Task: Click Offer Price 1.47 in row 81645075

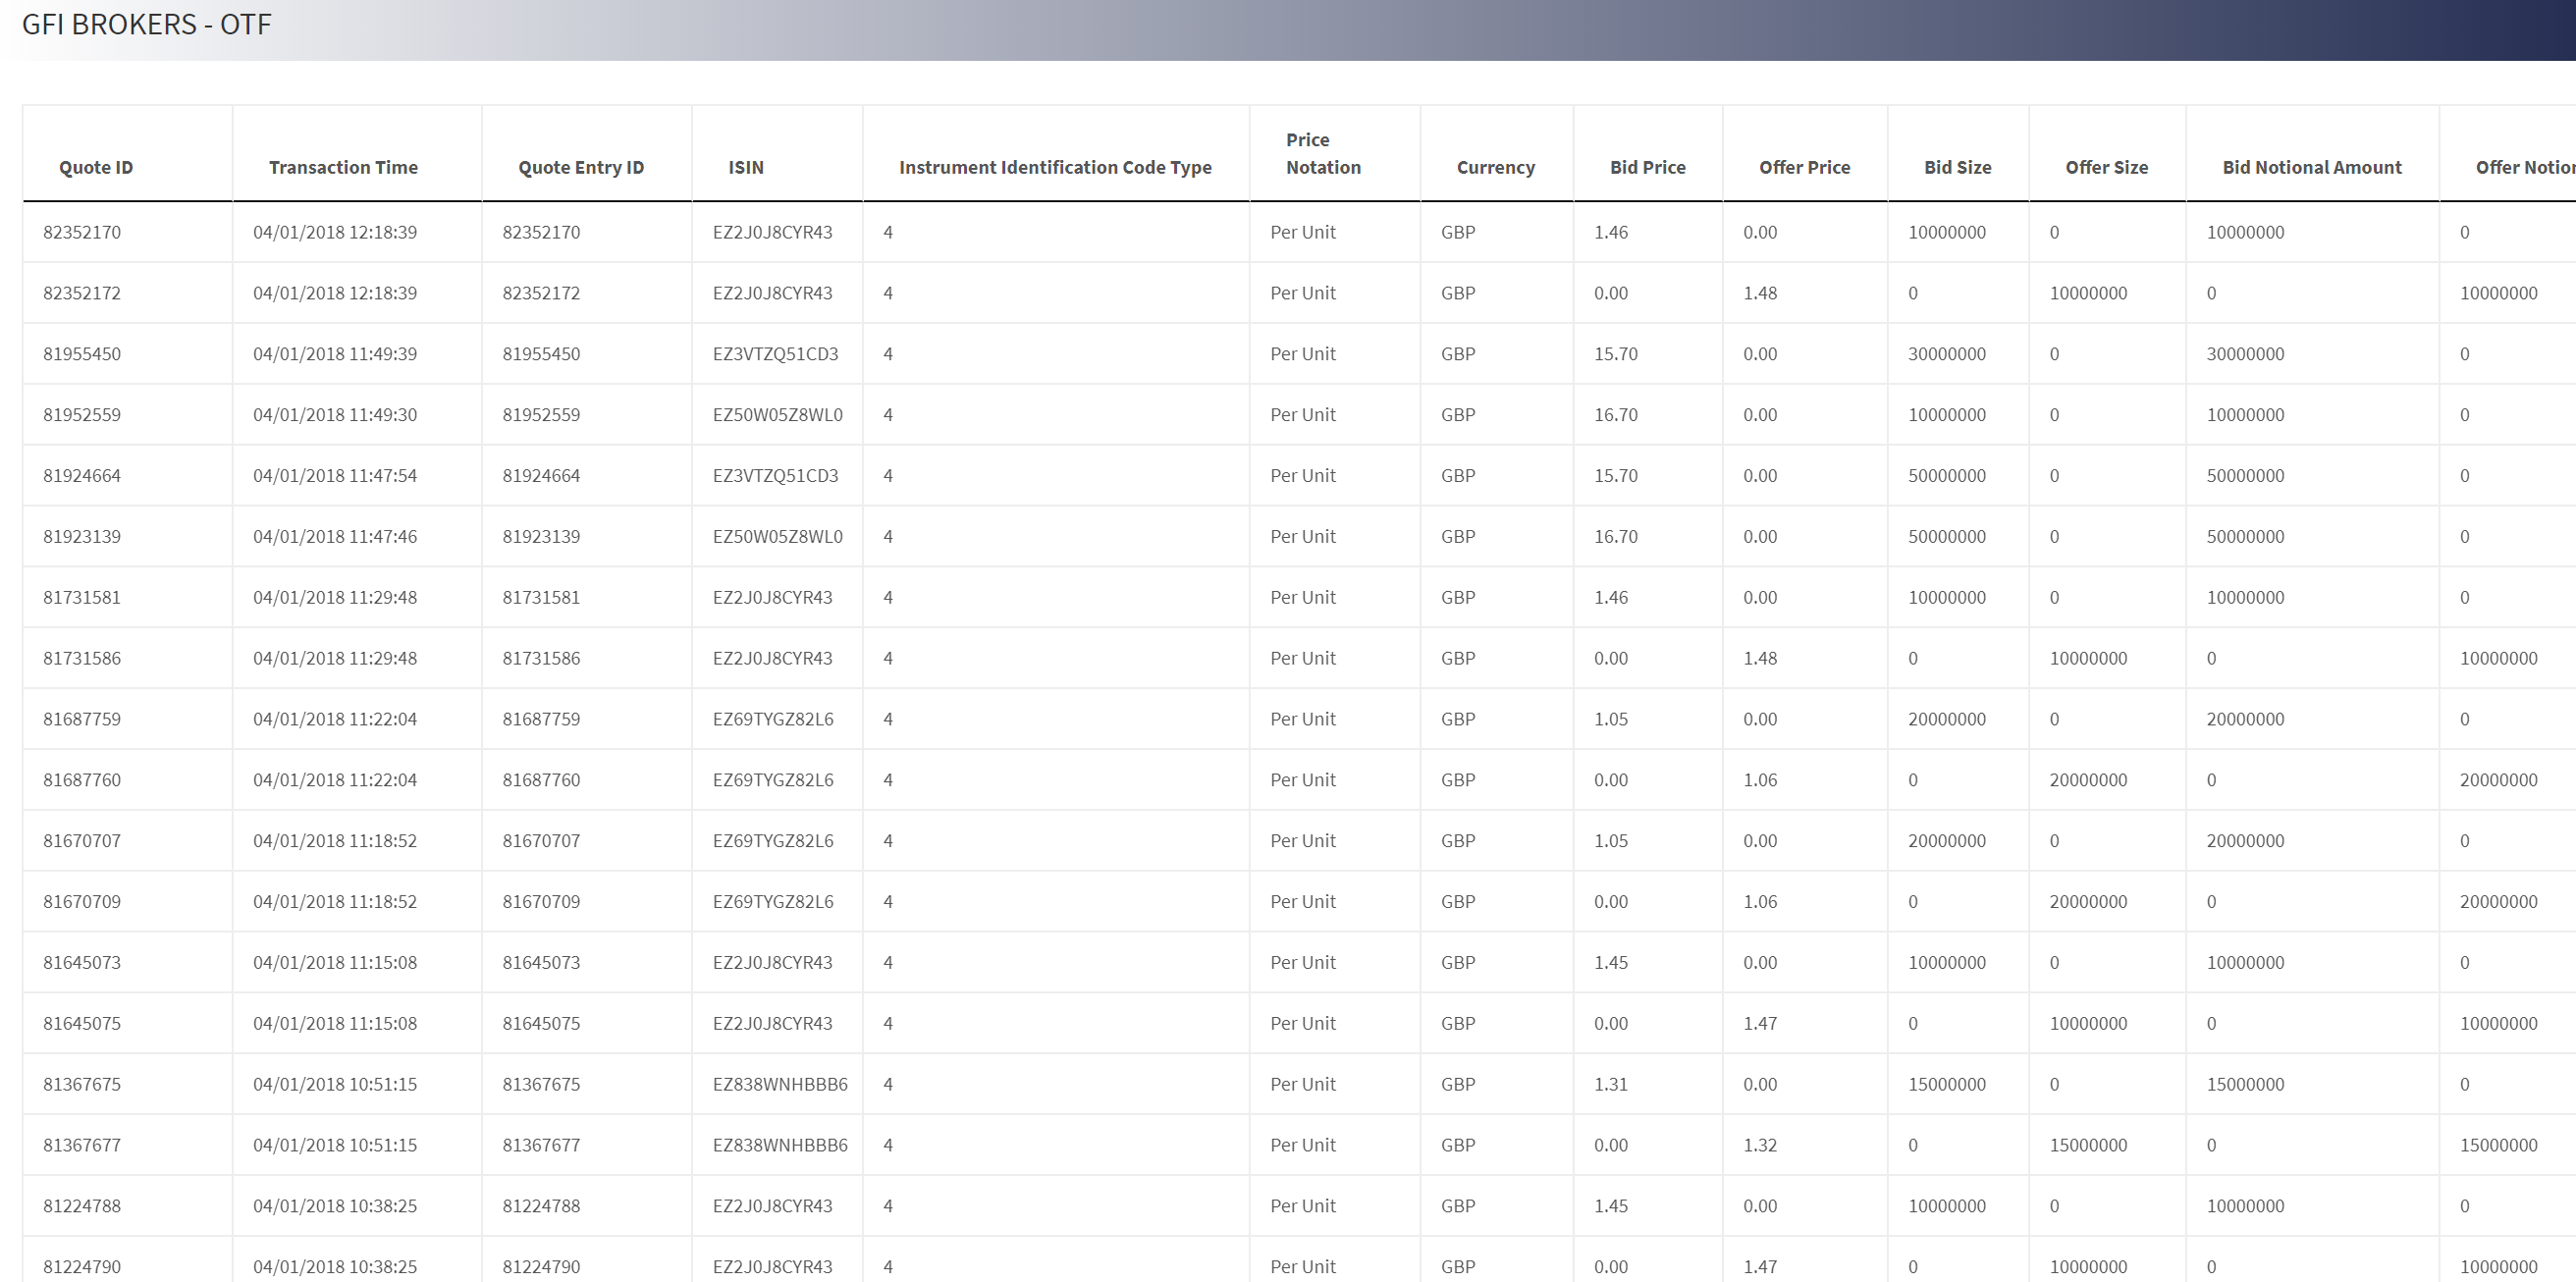Action: (1760, 1024)
